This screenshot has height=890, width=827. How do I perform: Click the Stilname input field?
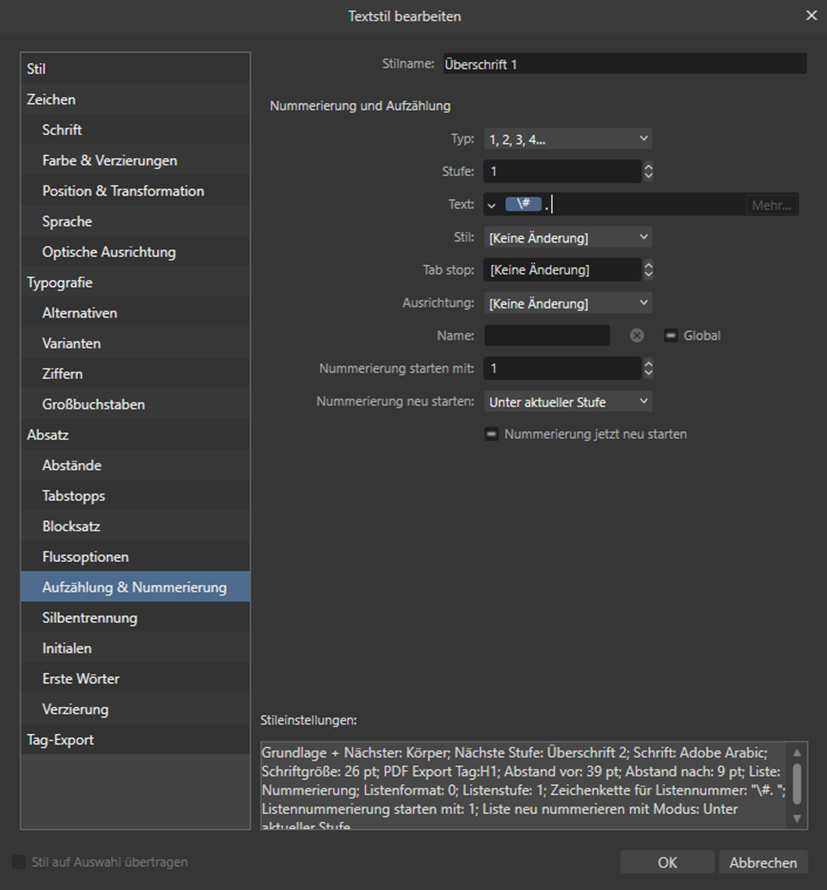[x=625, y=64]
